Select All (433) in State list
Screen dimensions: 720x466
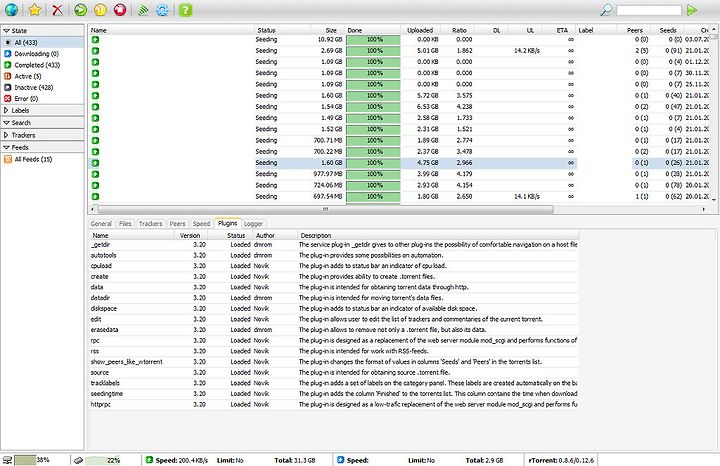pos(42,42)
